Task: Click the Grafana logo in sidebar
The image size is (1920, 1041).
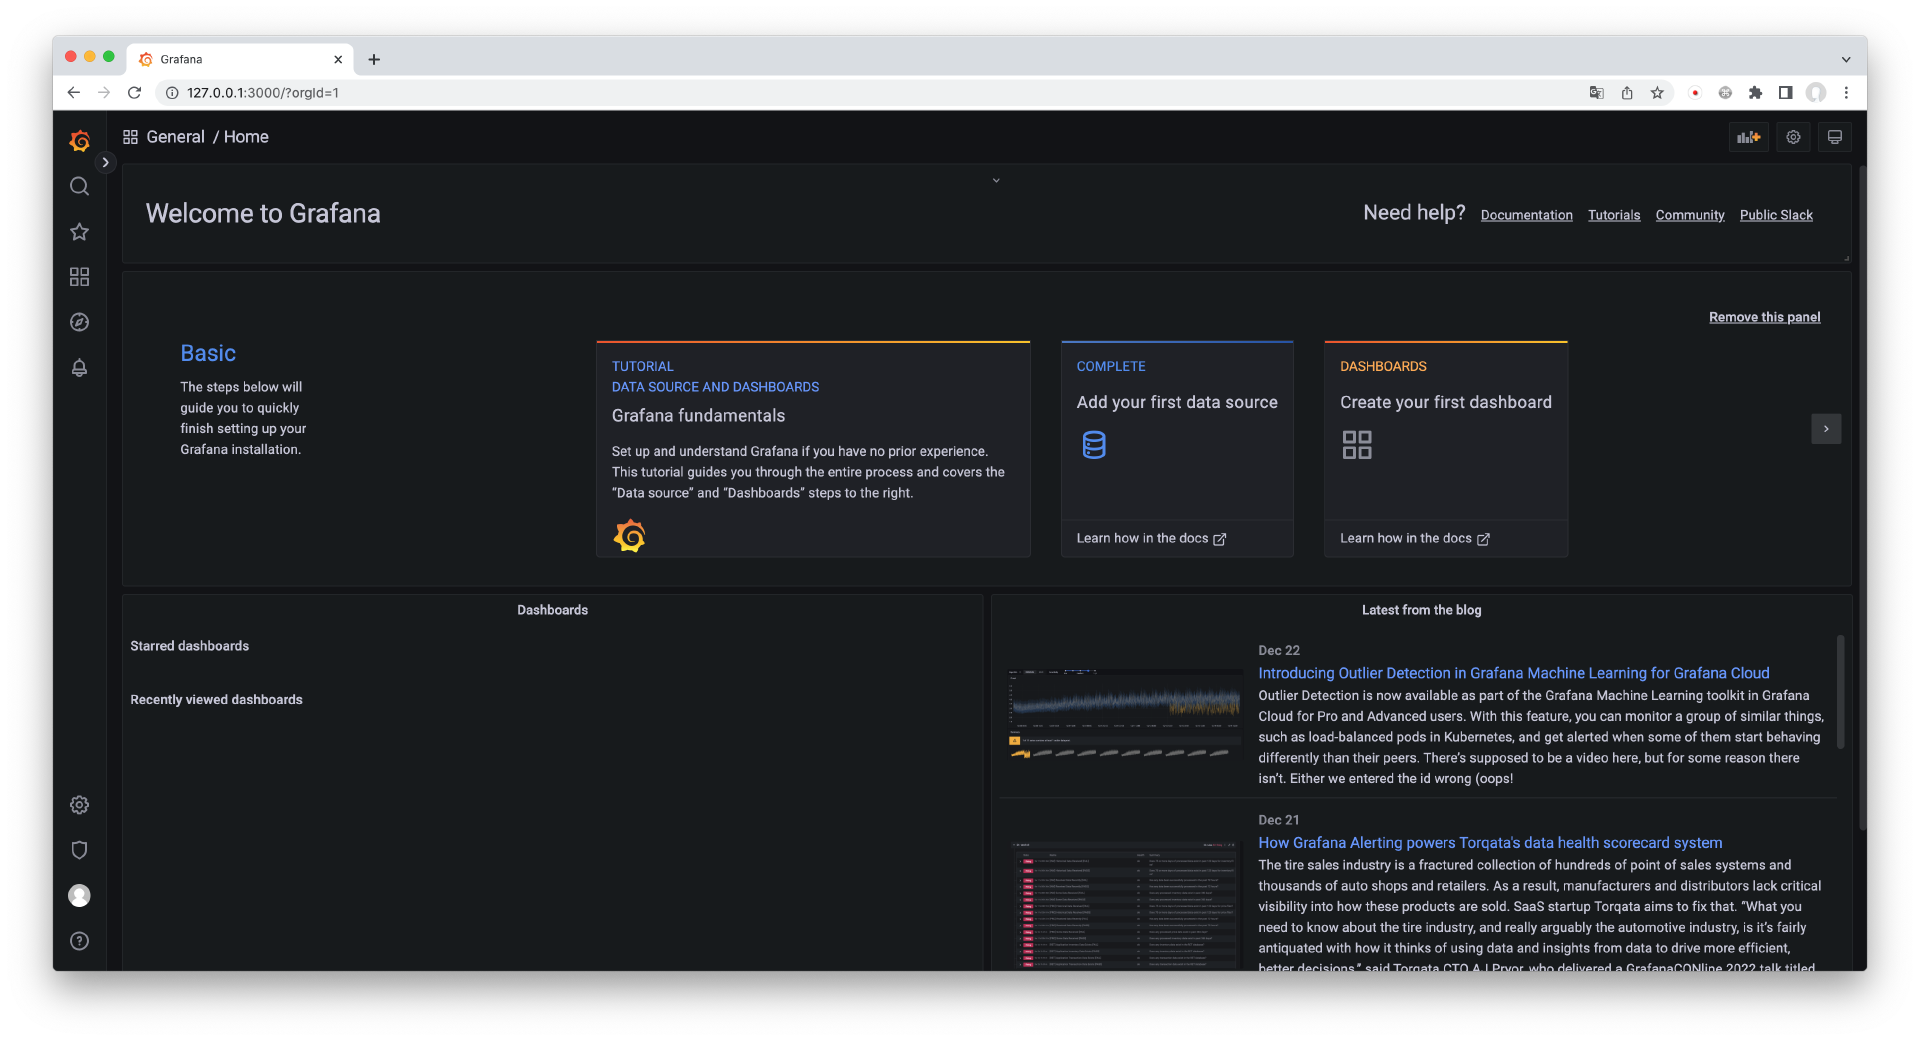Action: [80, 141]
